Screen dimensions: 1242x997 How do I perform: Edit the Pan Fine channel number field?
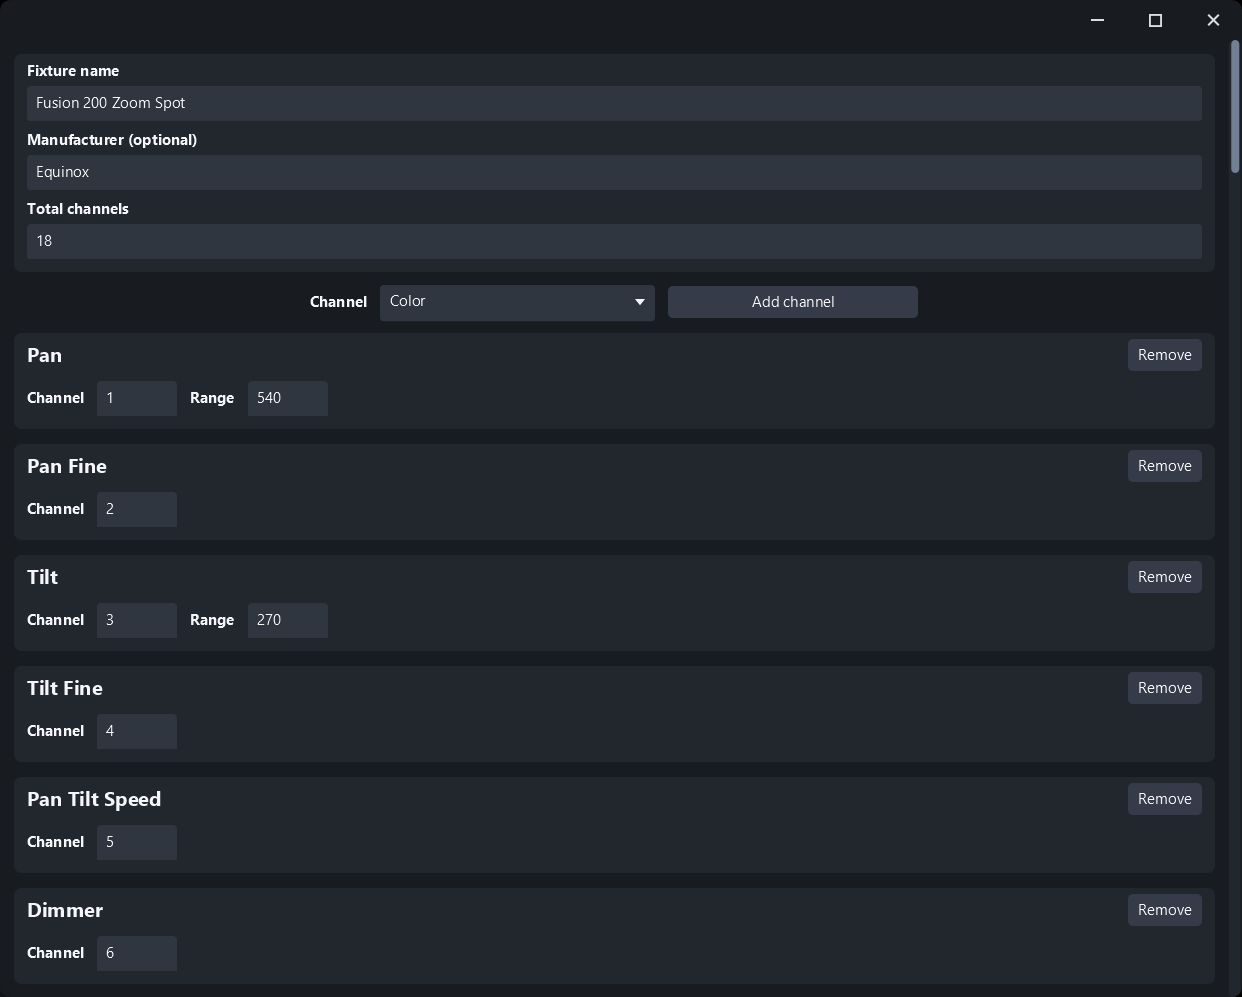(137, 509)
